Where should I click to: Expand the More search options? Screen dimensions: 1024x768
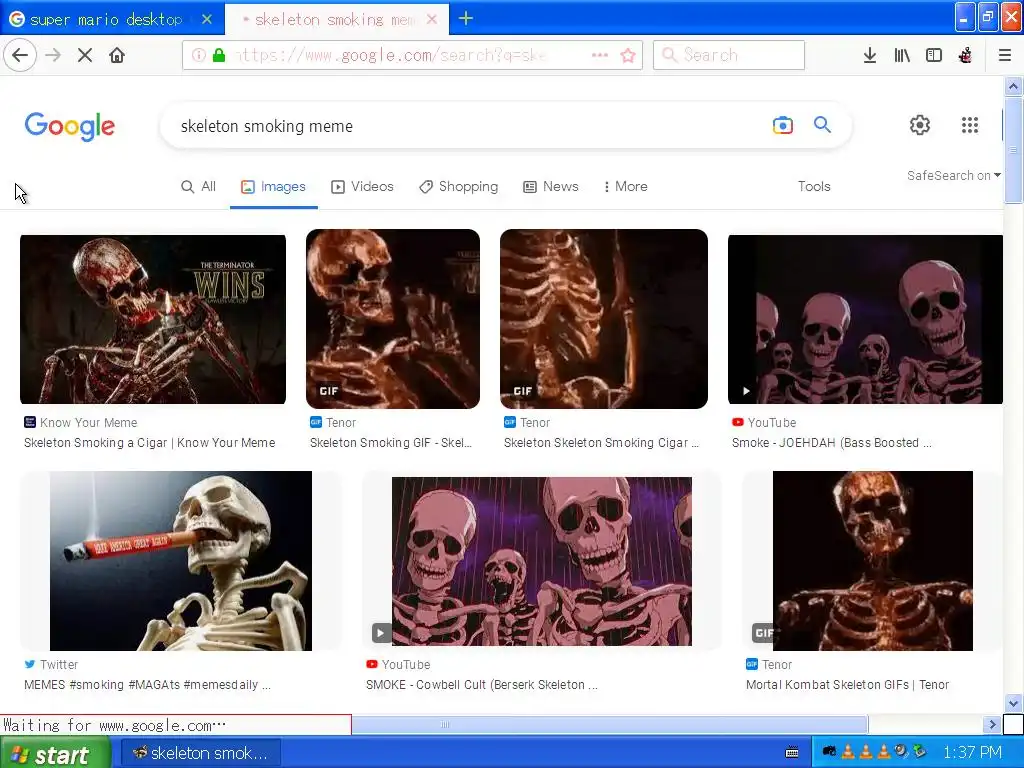[x=626, y=187]
